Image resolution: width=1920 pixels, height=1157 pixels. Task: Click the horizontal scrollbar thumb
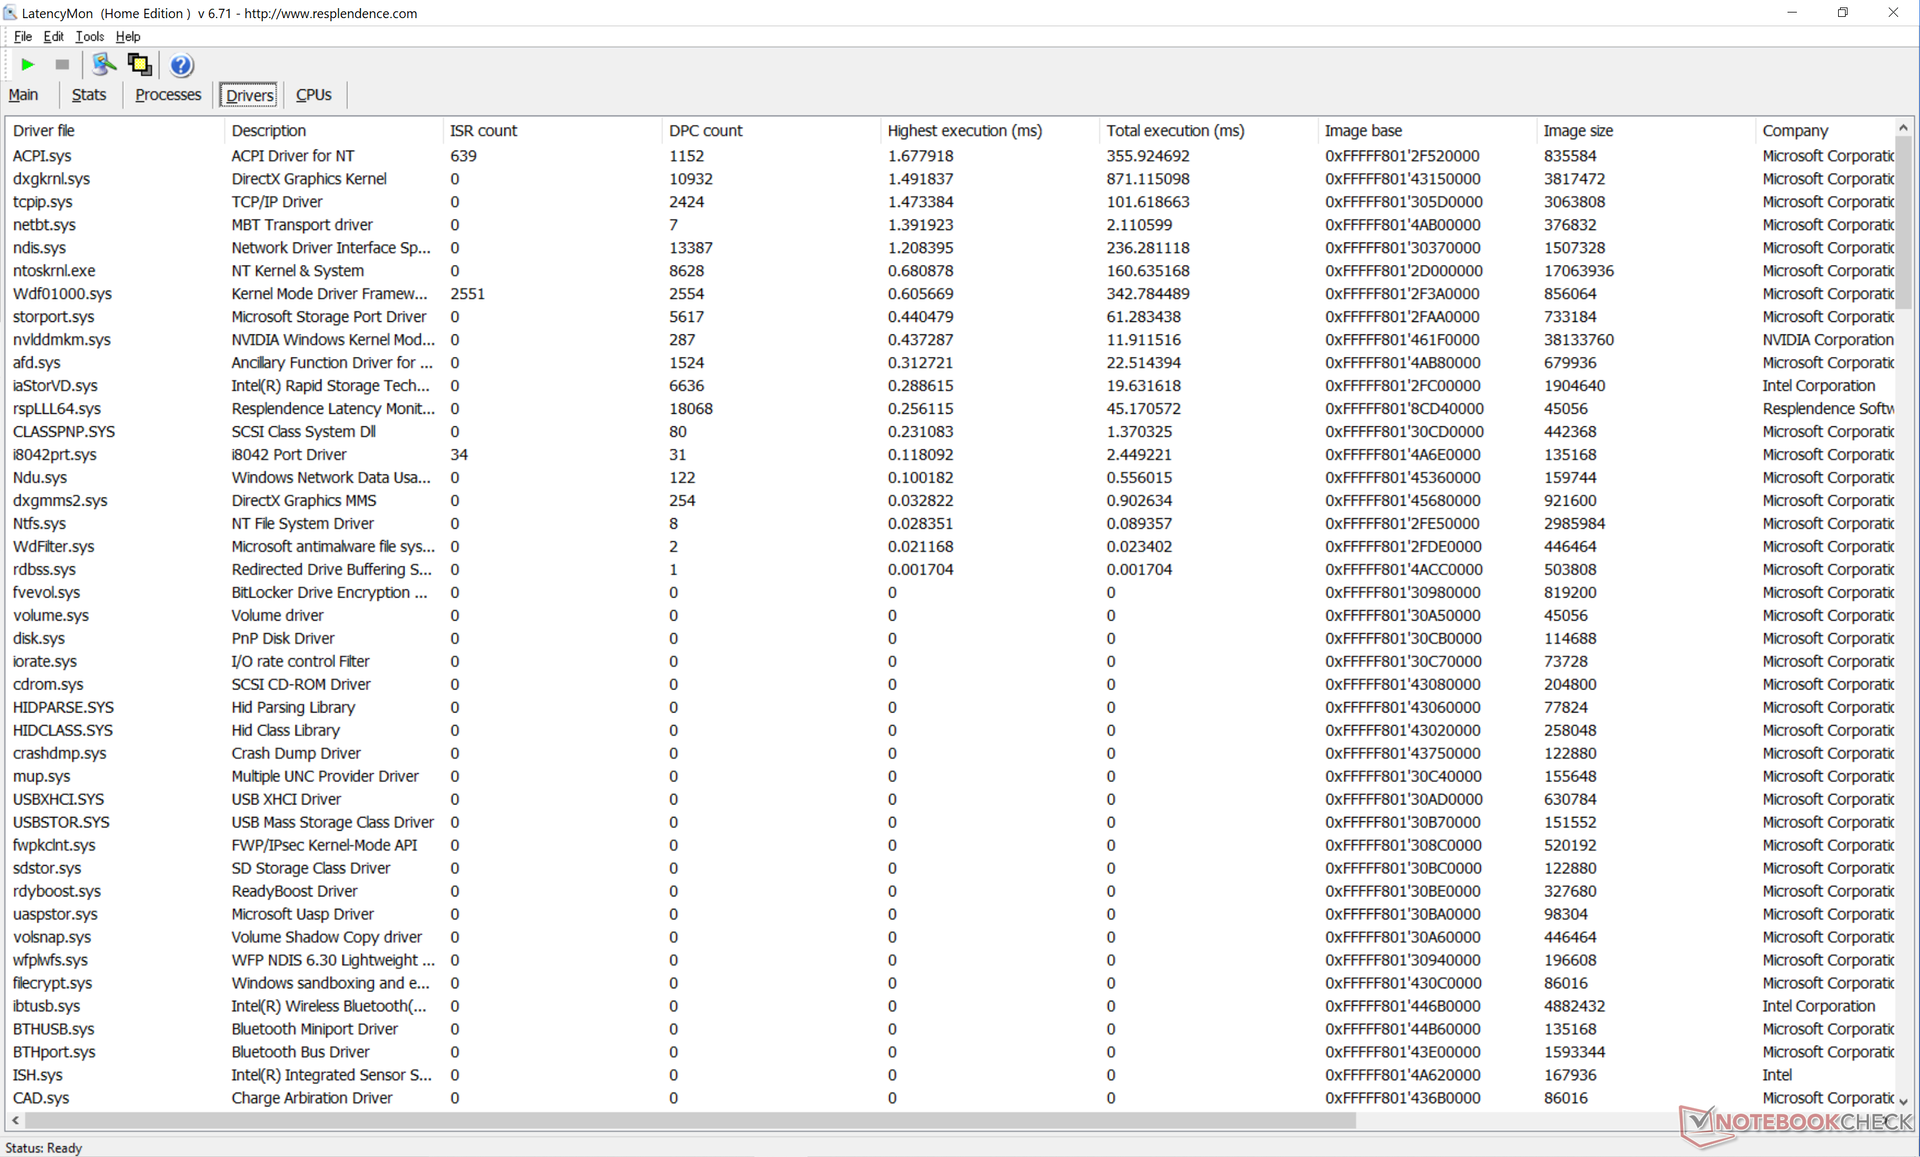click(x=690, y=1120)
